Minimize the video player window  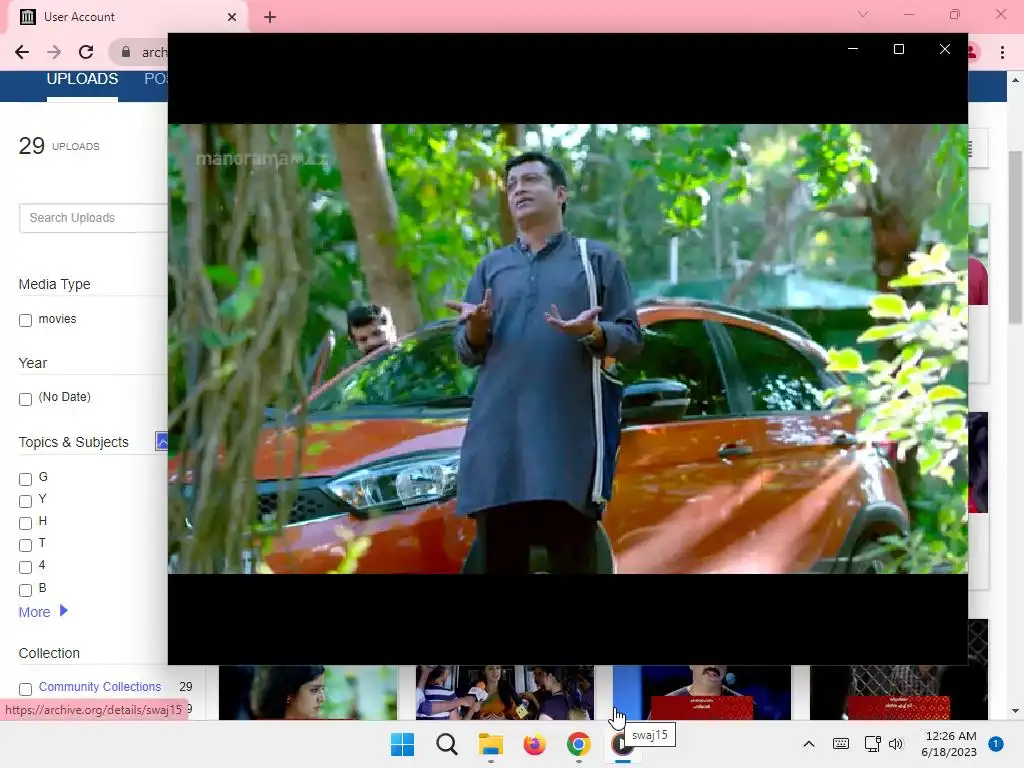click(852, 49)
